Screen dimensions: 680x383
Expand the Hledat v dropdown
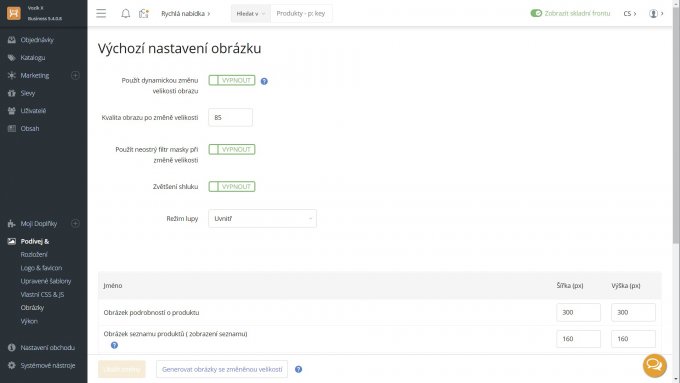250,13
